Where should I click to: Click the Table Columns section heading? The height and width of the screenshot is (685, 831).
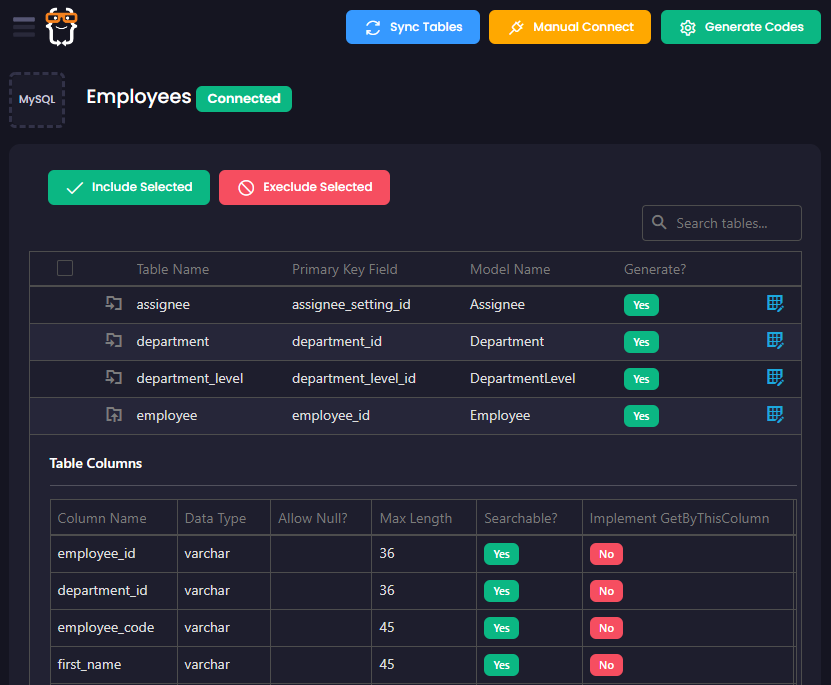point(95,464)
